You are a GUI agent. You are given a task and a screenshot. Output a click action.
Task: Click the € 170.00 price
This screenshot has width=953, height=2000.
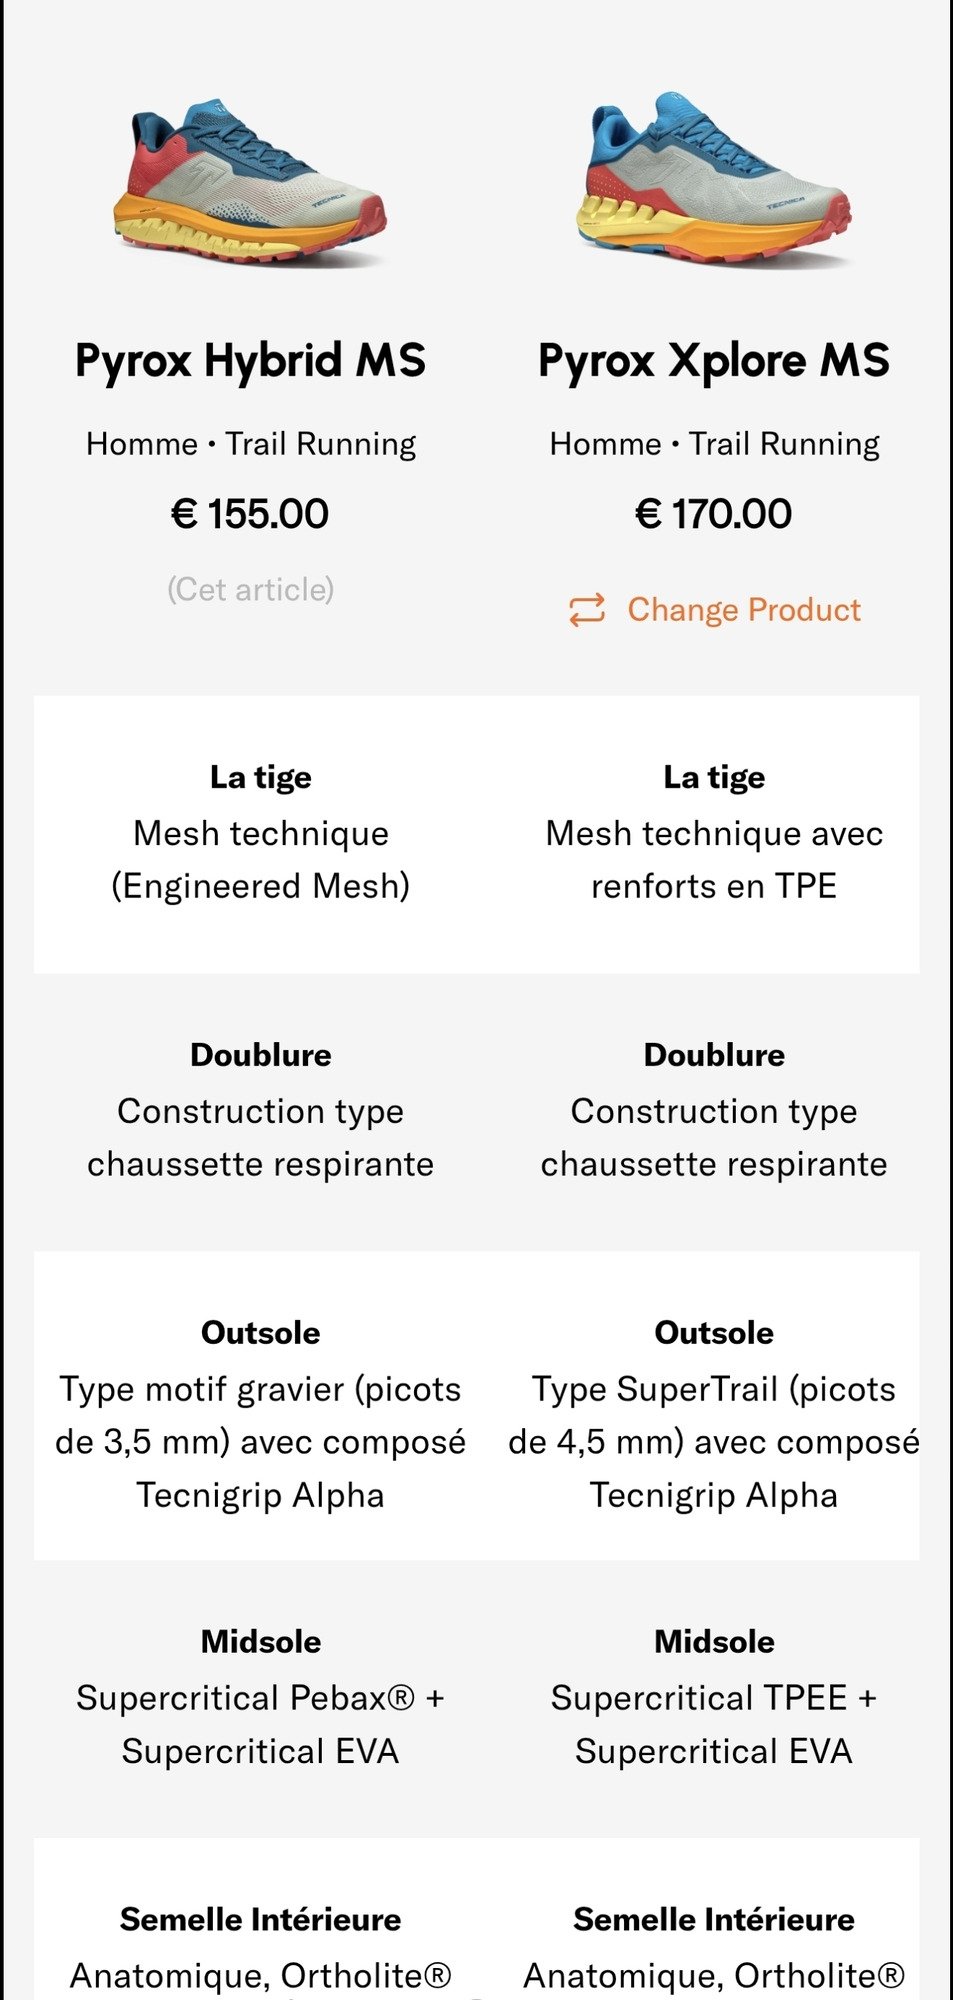714,514
